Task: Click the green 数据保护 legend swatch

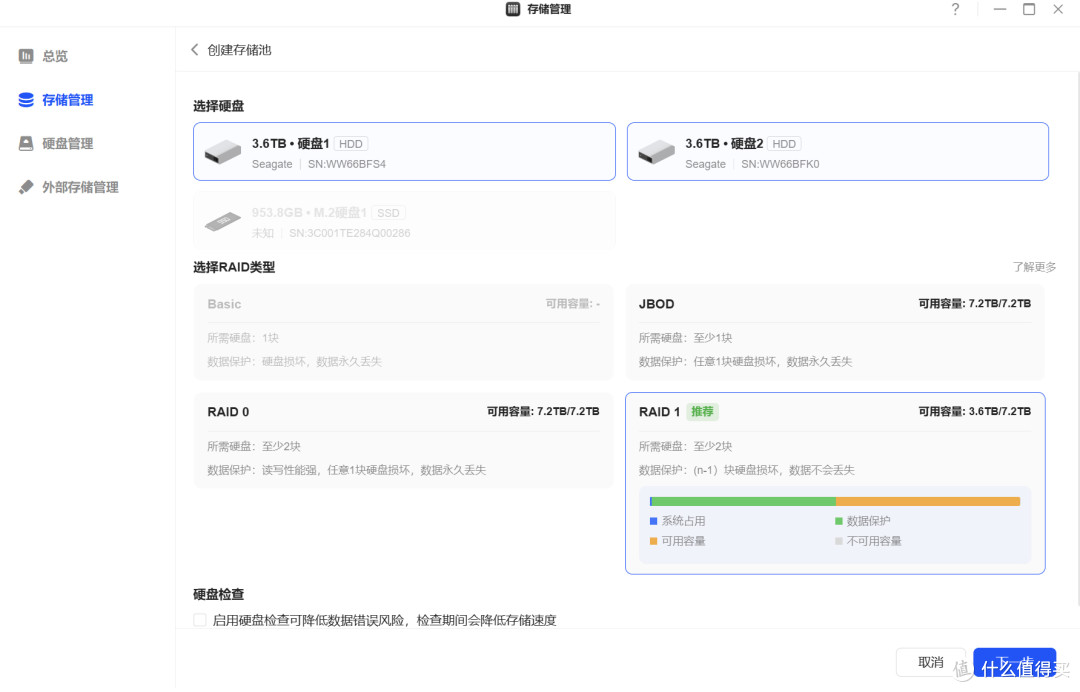Action: coord(839,521)
